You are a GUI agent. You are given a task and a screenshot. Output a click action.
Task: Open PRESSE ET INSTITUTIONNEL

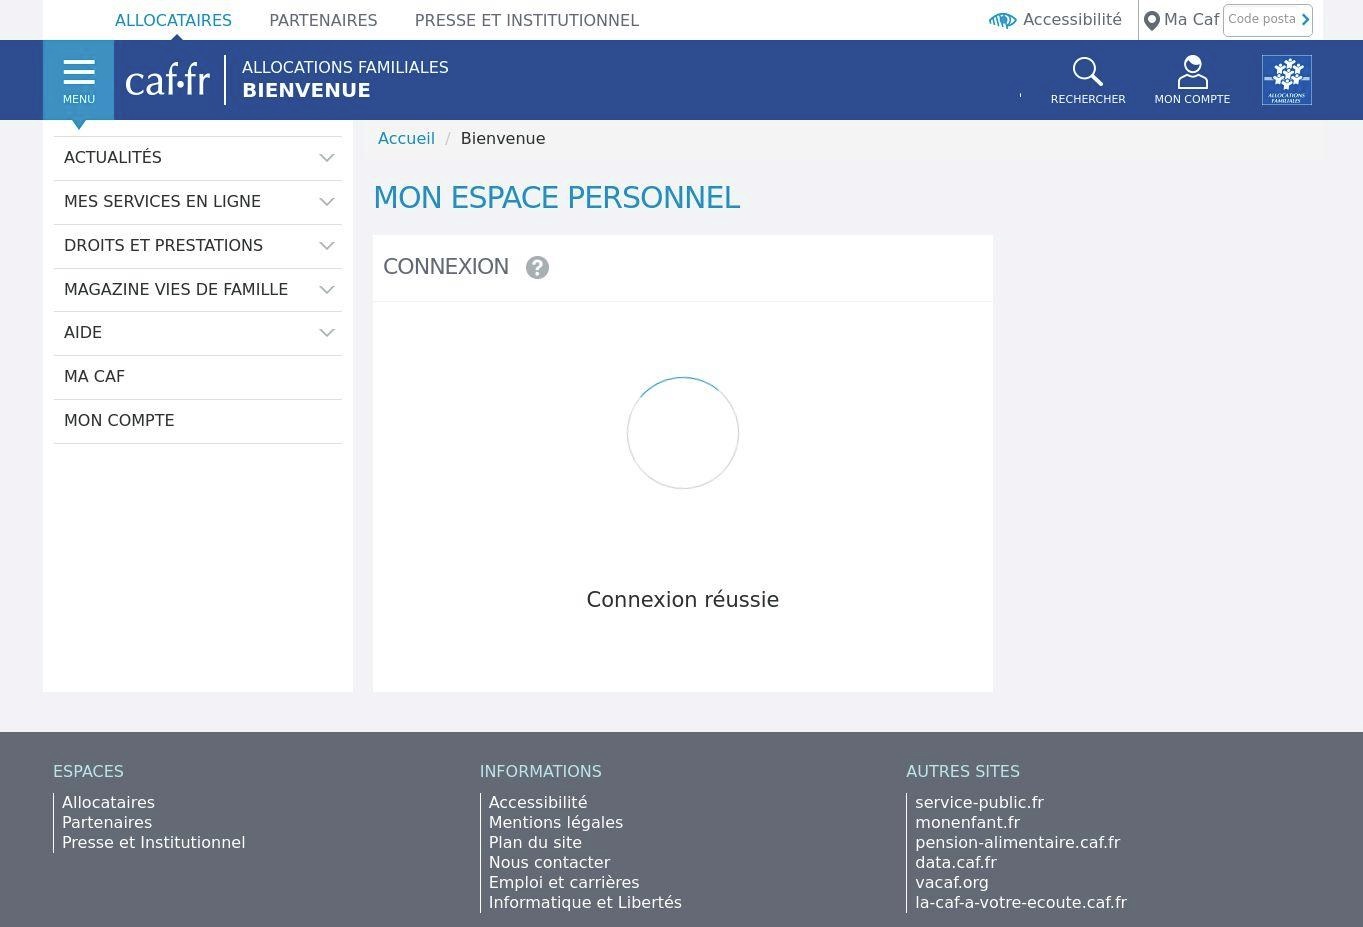click(527, 20)
